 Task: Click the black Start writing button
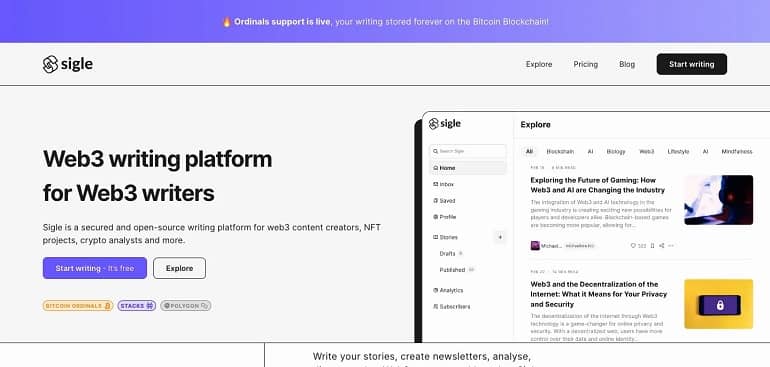point(691,64)
